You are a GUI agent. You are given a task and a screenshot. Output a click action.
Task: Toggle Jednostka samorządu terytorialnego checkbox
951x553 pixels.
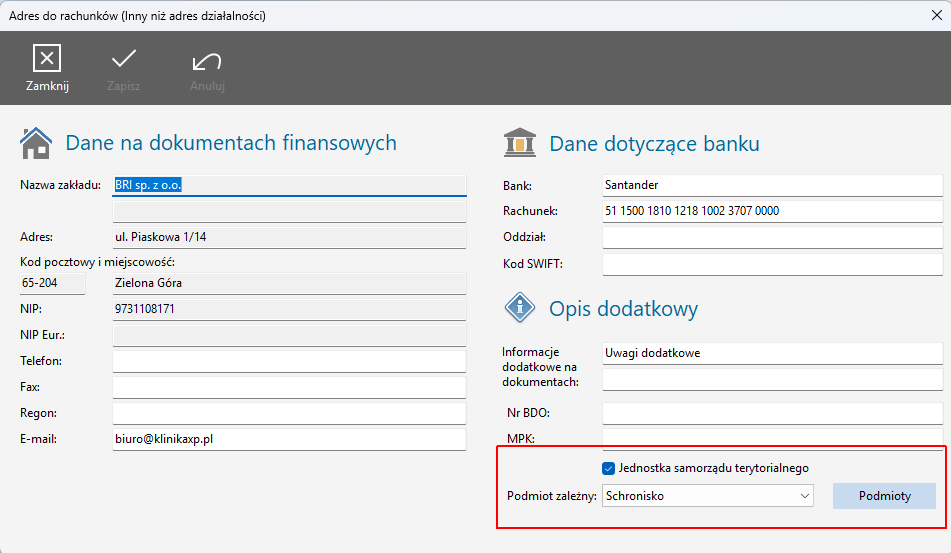608,468
